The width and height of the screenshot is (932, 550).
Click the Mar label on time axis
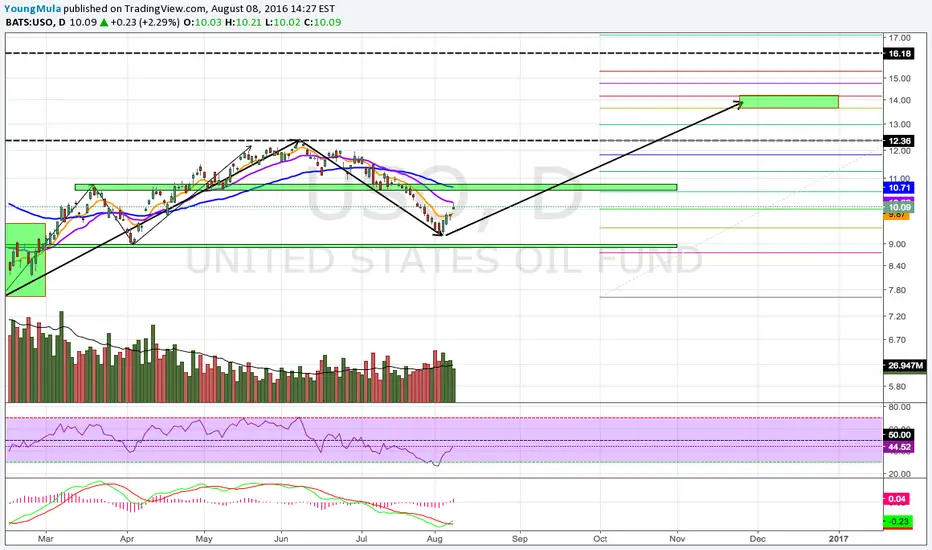[46, 539]
